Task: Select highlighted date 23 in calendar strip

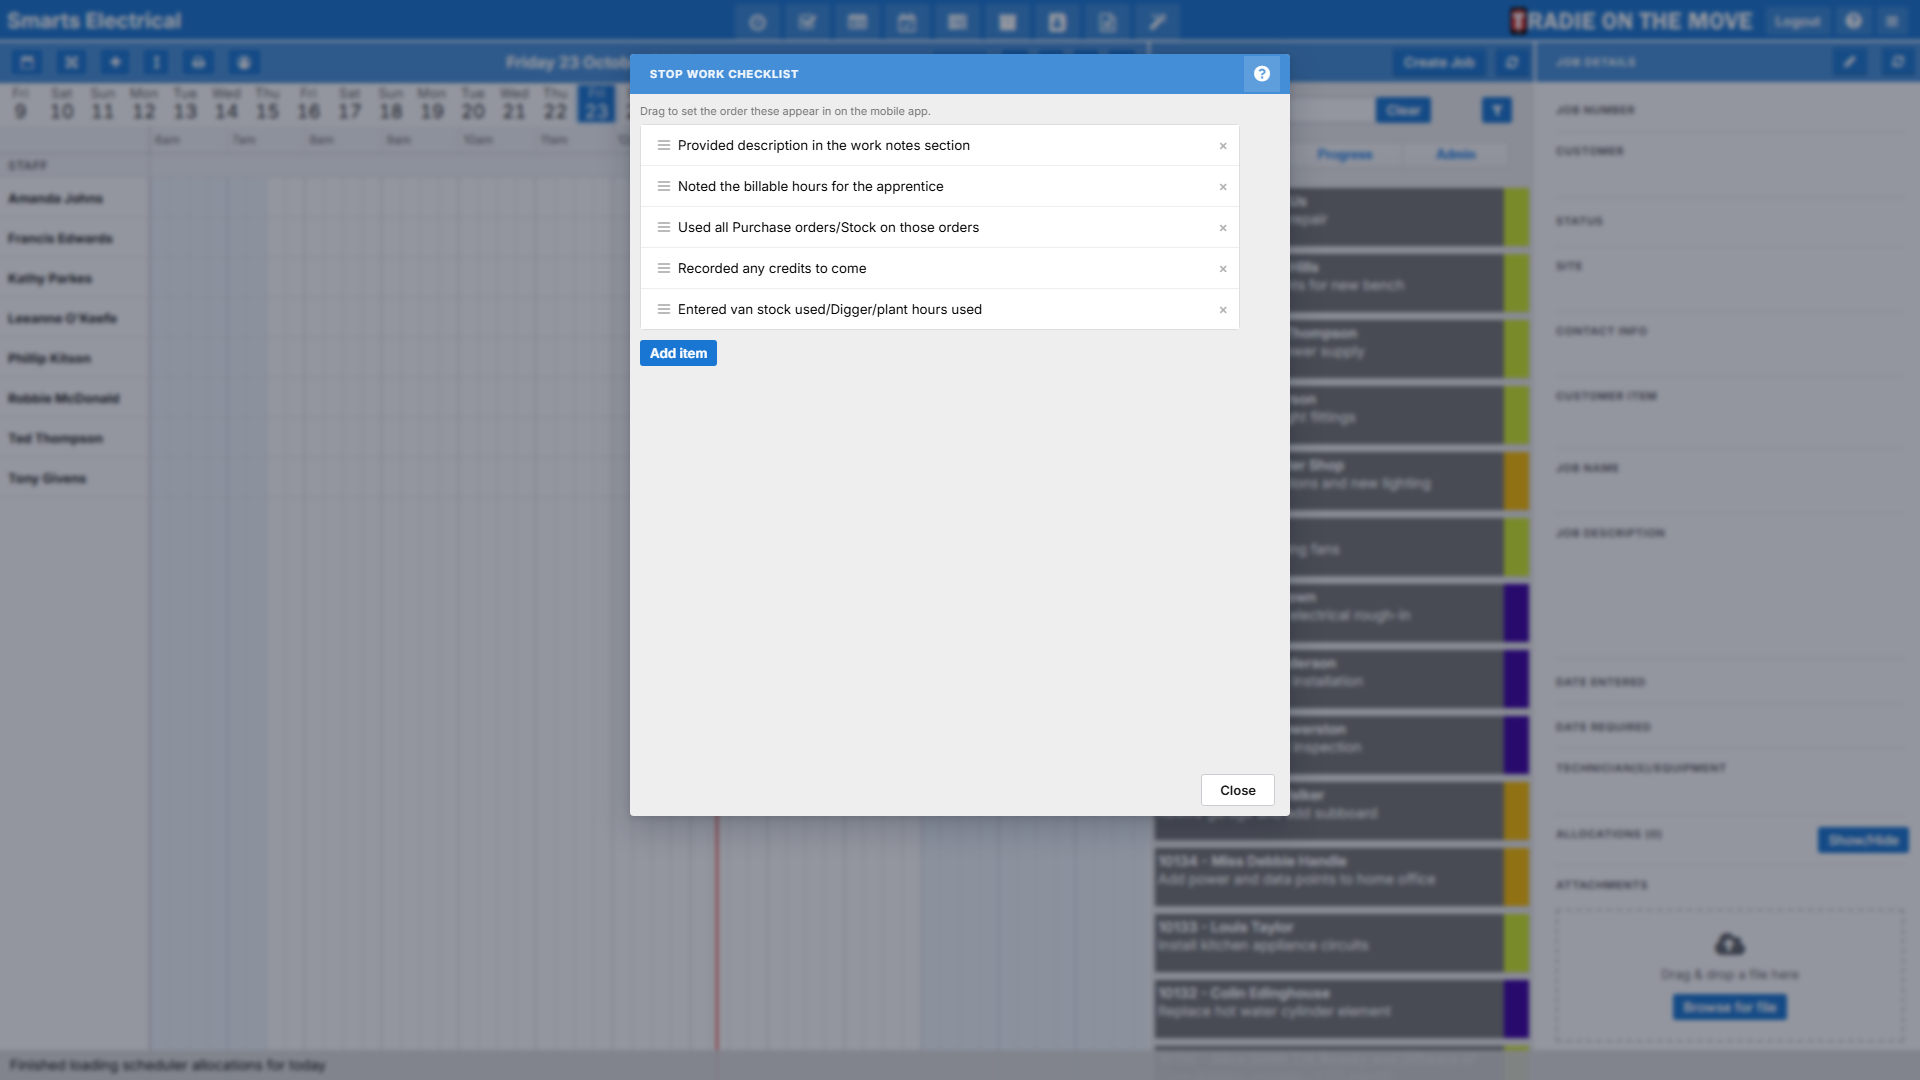Action: click(597, 104)
